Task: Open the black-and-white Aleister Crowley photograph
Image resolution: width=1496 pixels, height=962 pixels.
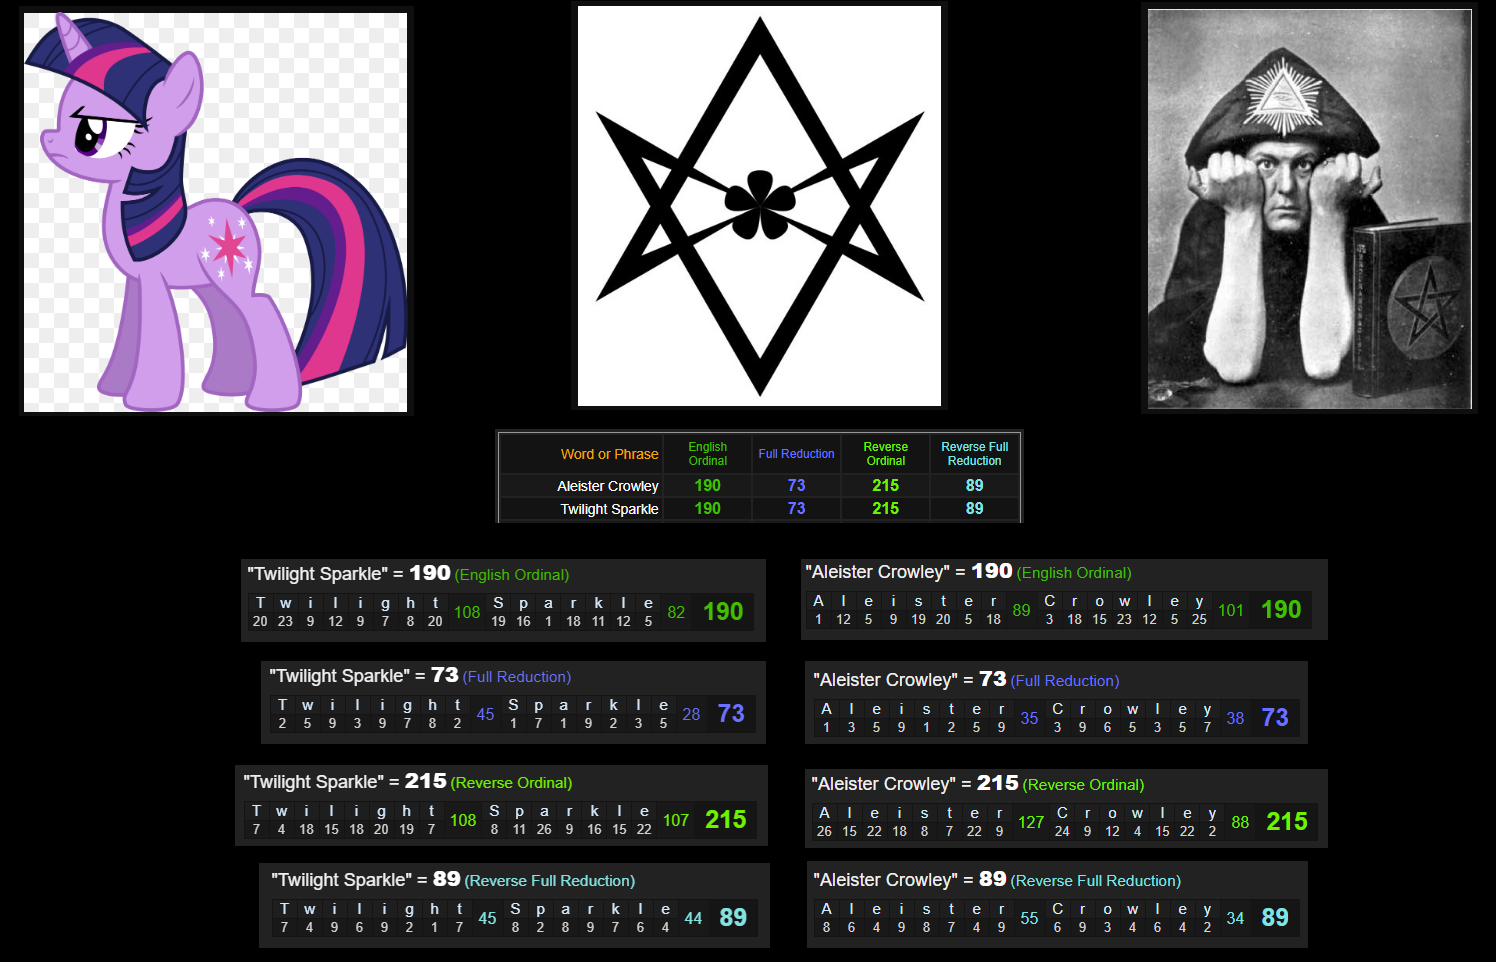Action: point(1310,209)
